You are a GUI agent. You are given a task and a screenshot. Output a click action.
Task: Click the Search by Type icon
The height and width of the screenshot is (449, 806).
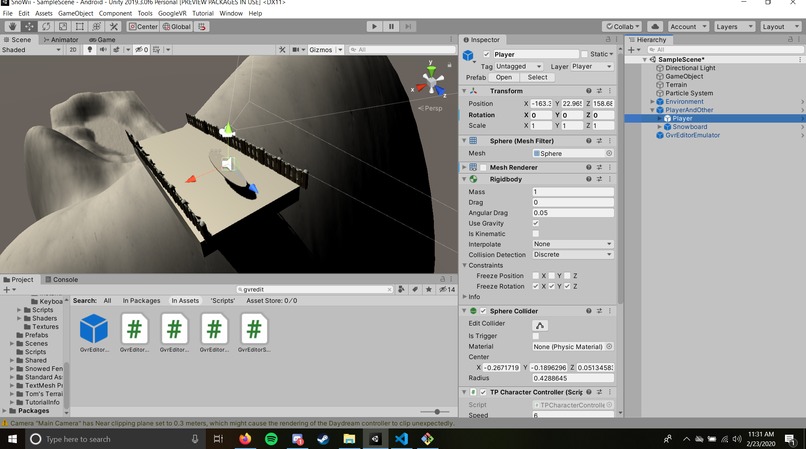coord(401,290)
